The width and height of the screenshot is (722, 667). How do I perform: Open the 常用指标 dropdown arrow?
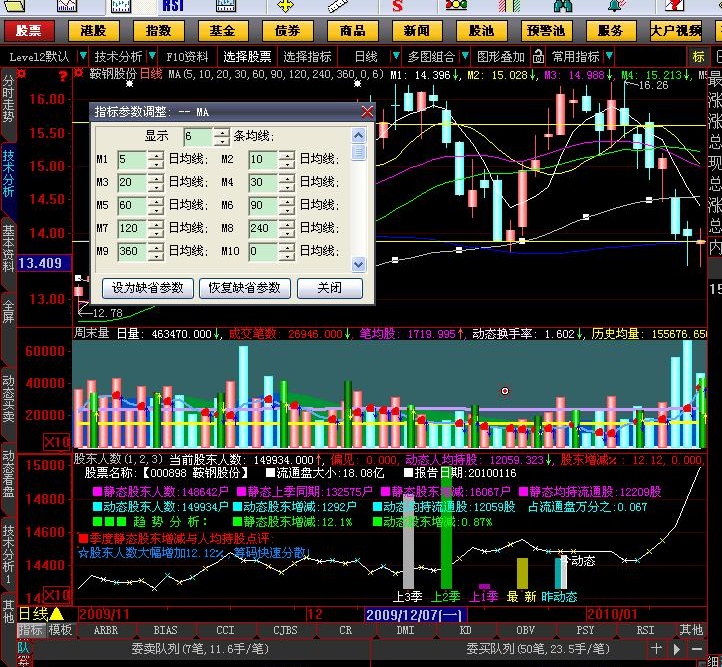pyautogui.click(x=609, y=56)
